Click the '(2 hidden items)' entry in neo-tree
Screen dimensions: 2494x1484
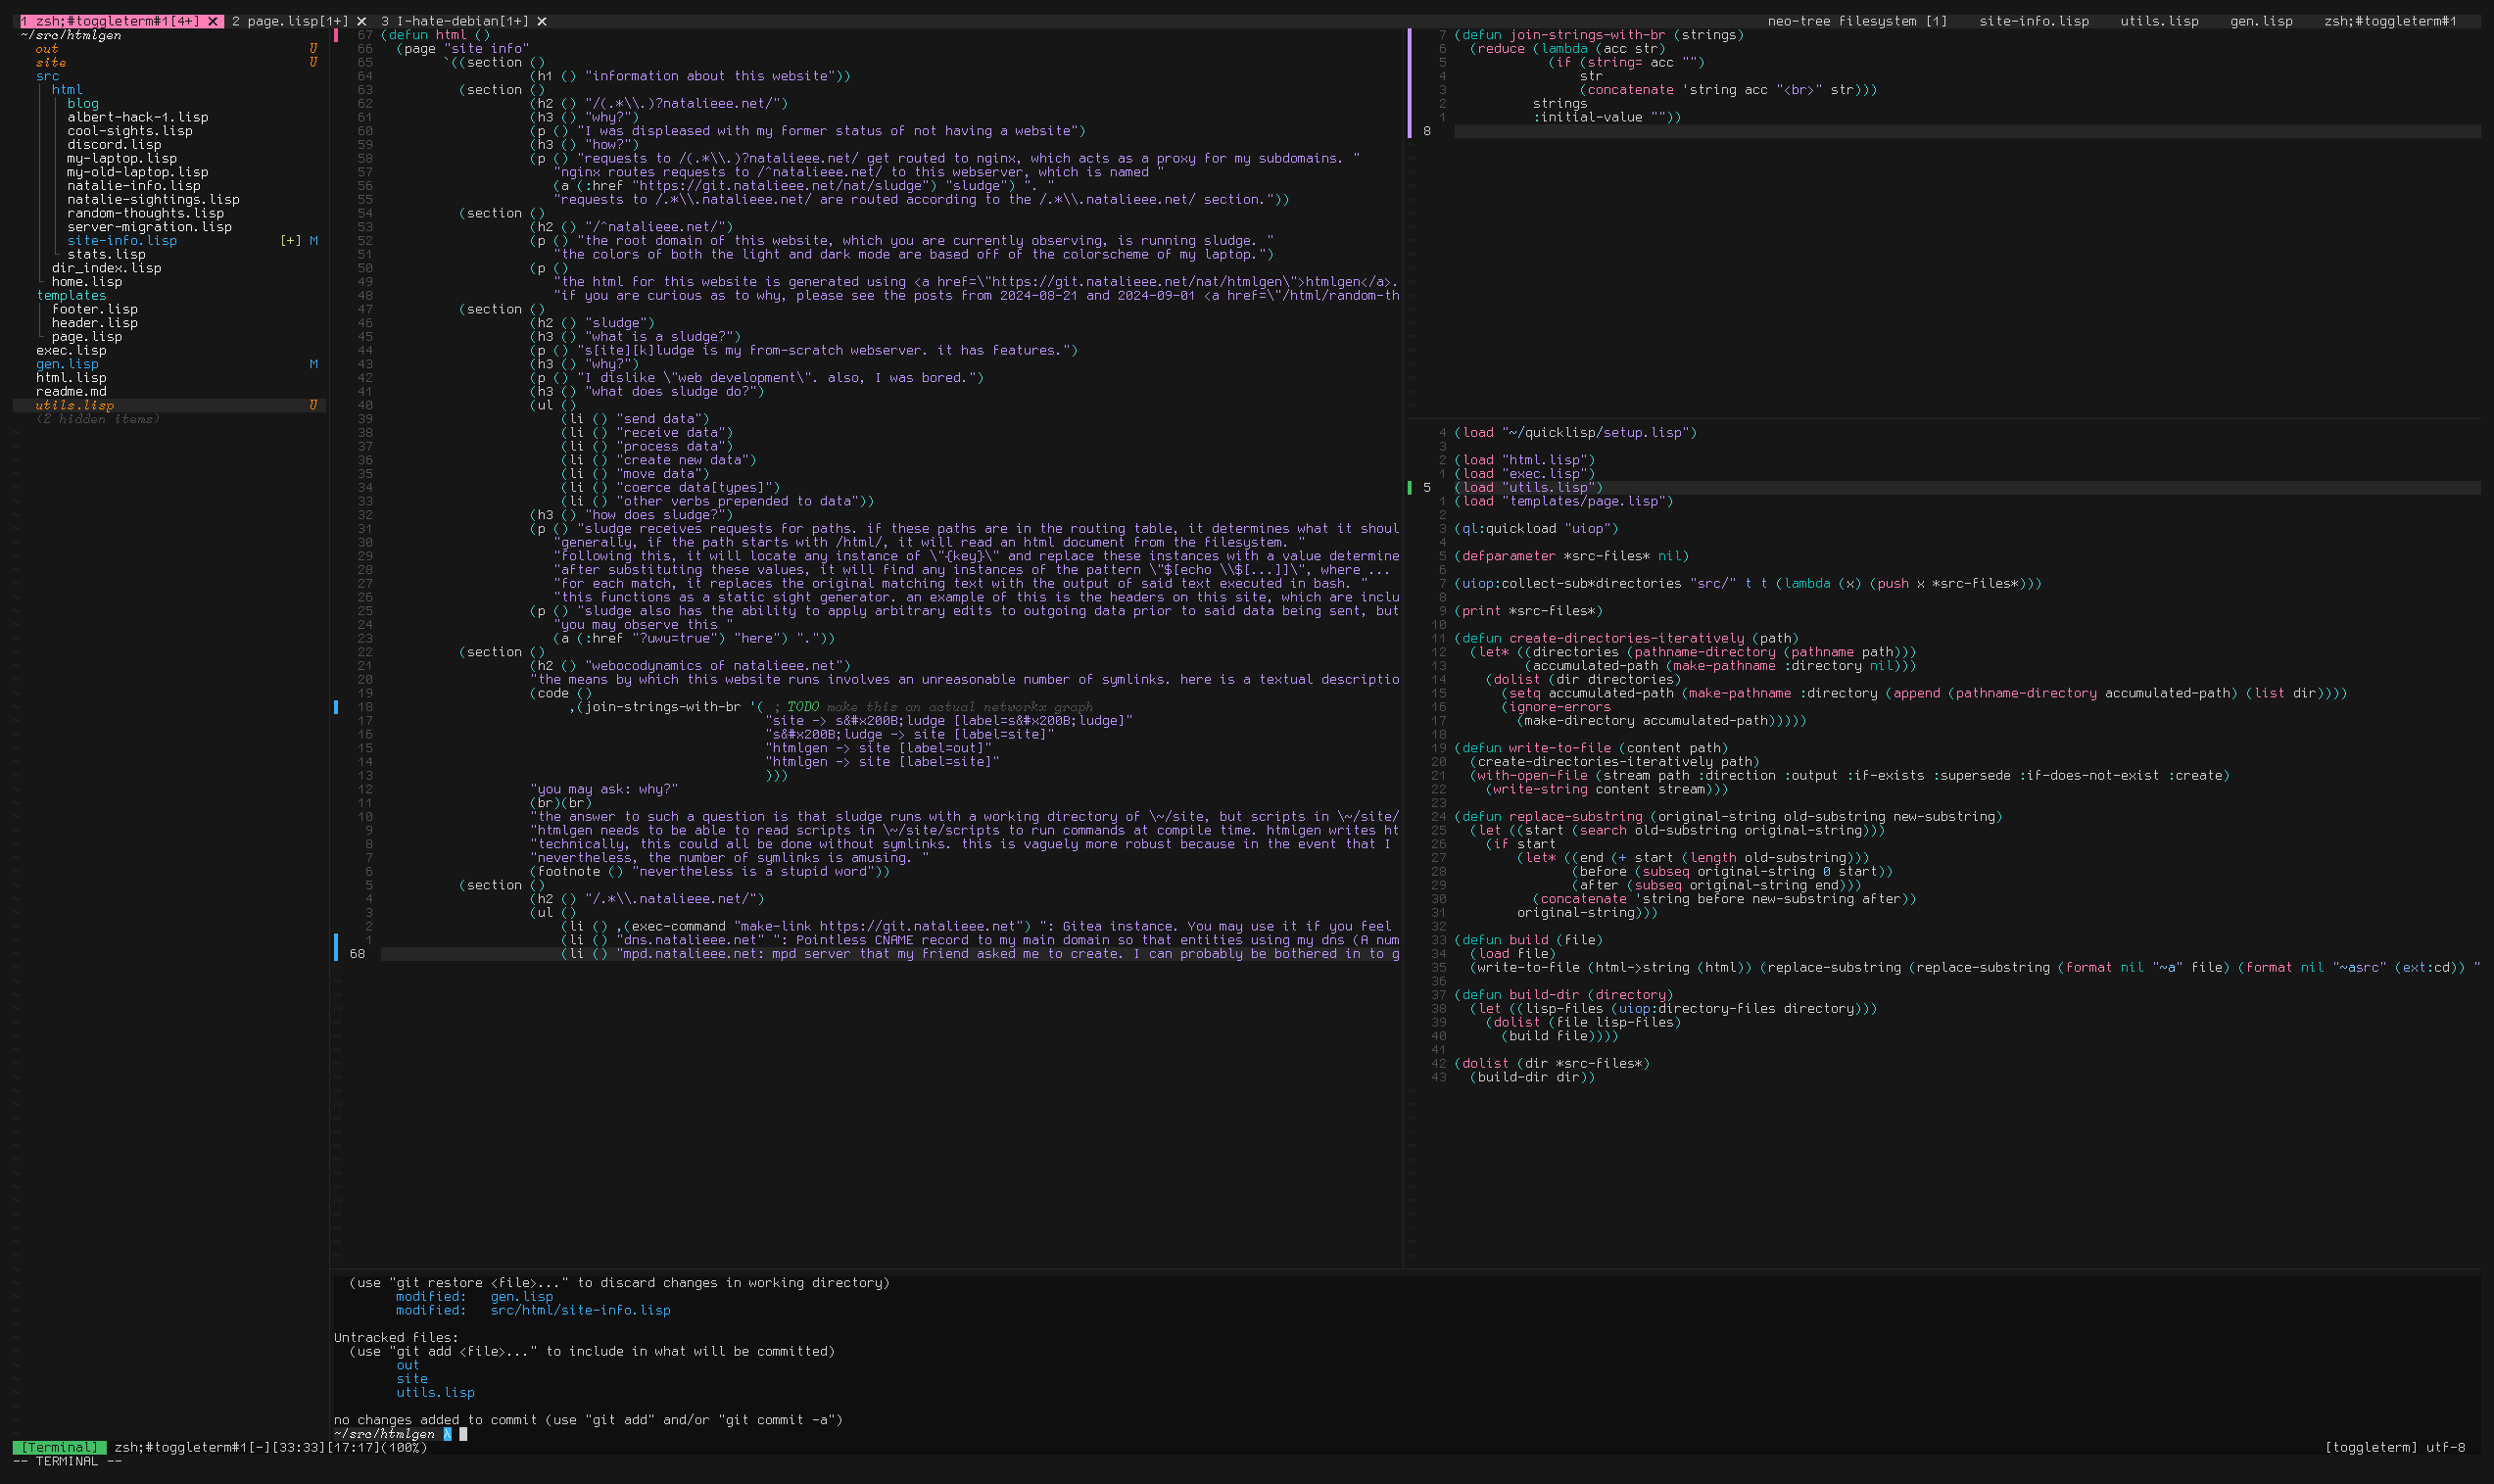98,419
